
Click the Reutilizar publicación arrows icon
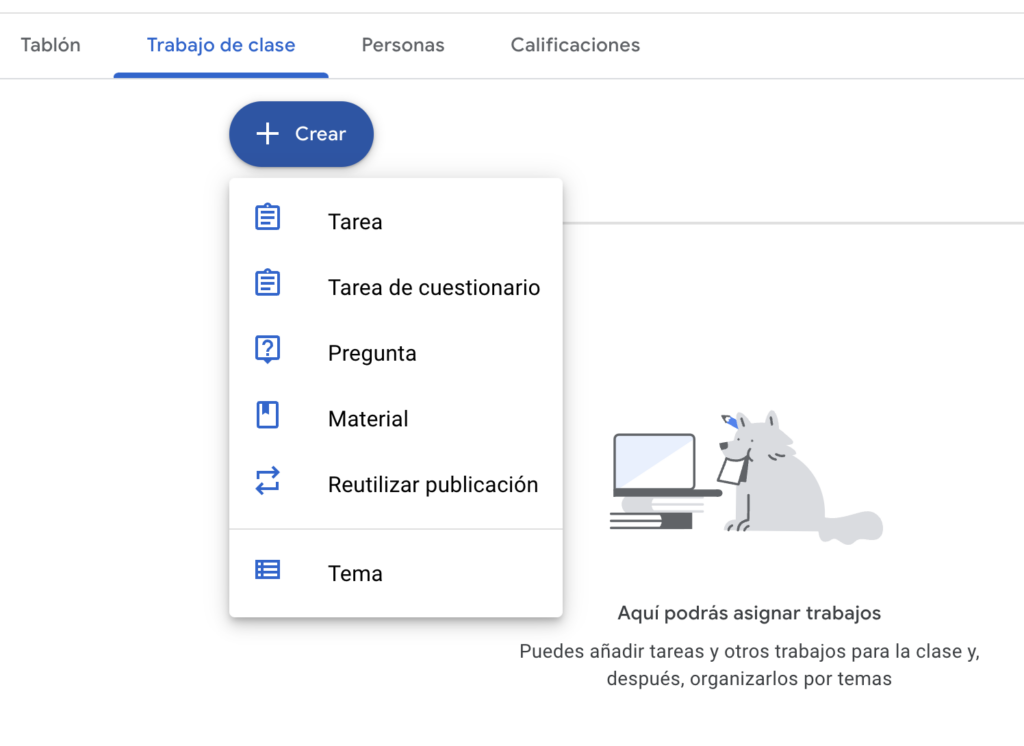point(267,481)
